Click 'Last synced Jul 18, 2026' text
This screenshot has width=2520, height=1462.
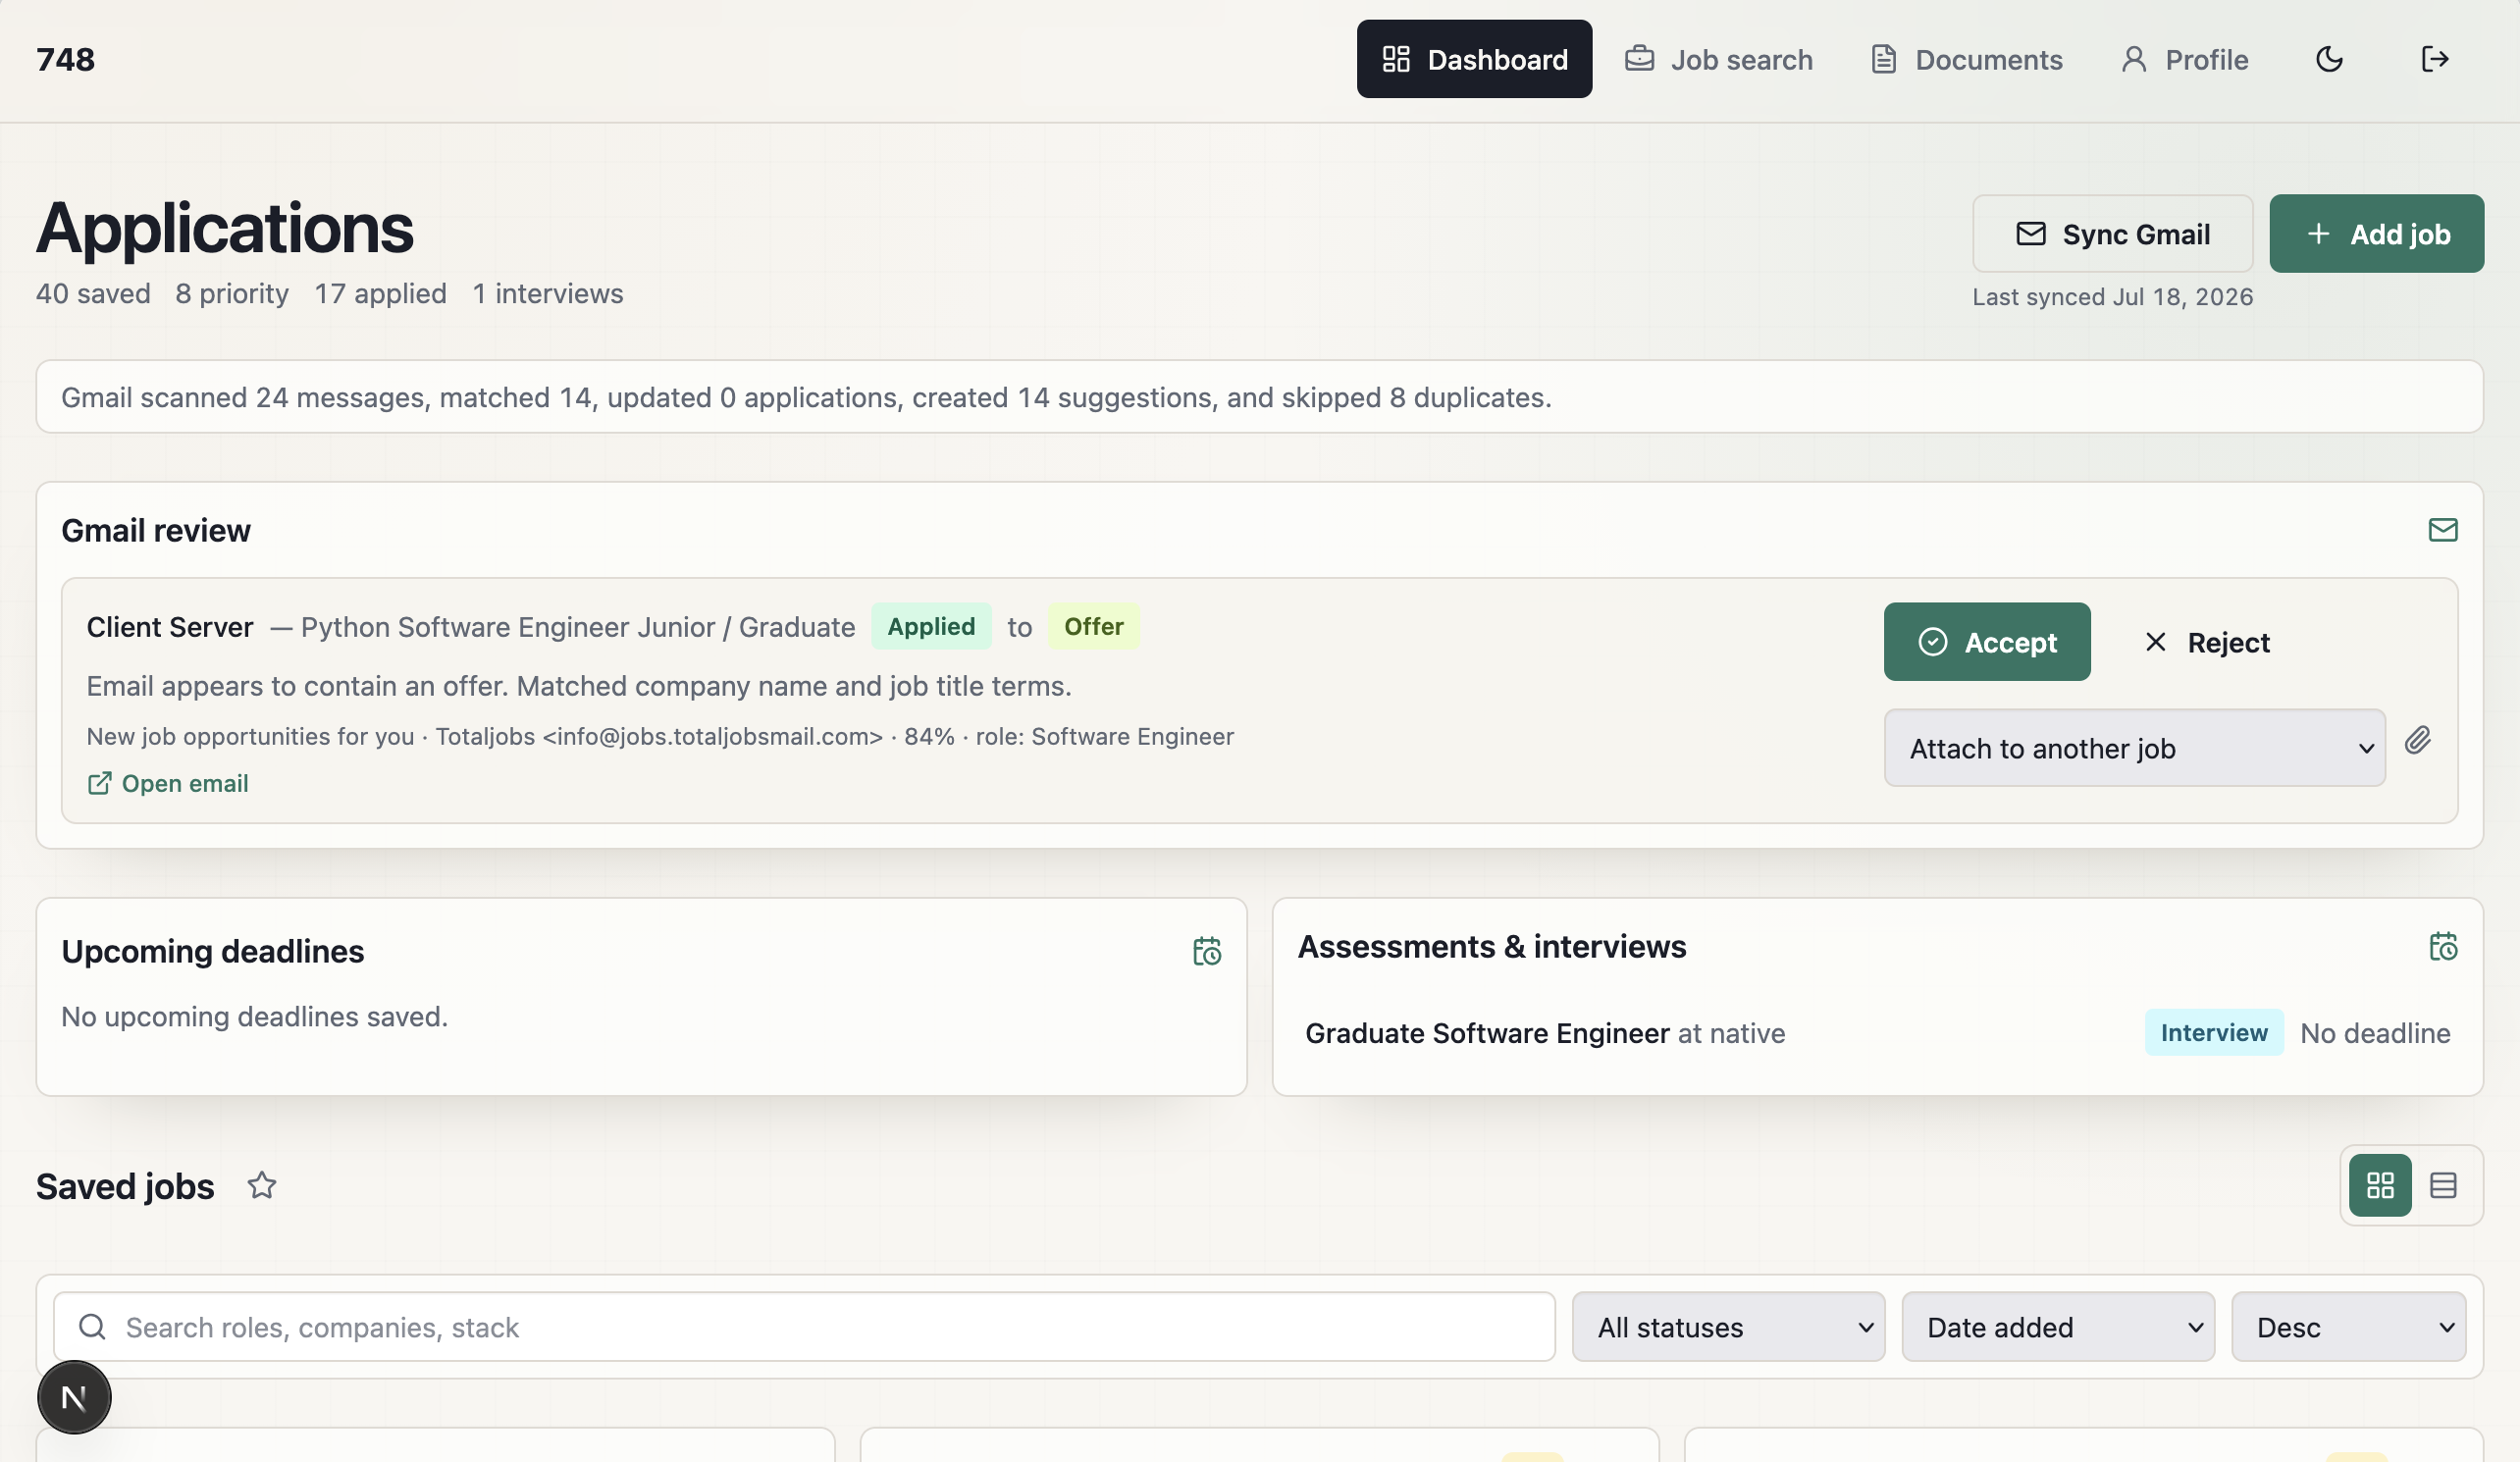pos(2112,297)
